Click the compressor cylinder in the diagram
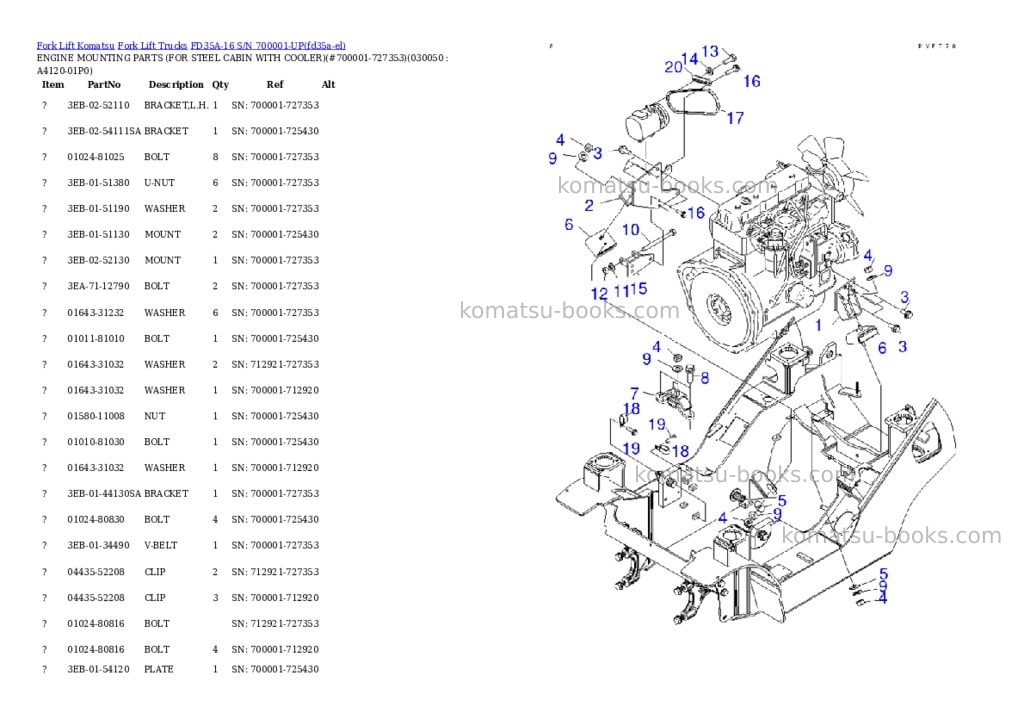Viewport: 1024px width, 725px height. (x=645, y=123)
